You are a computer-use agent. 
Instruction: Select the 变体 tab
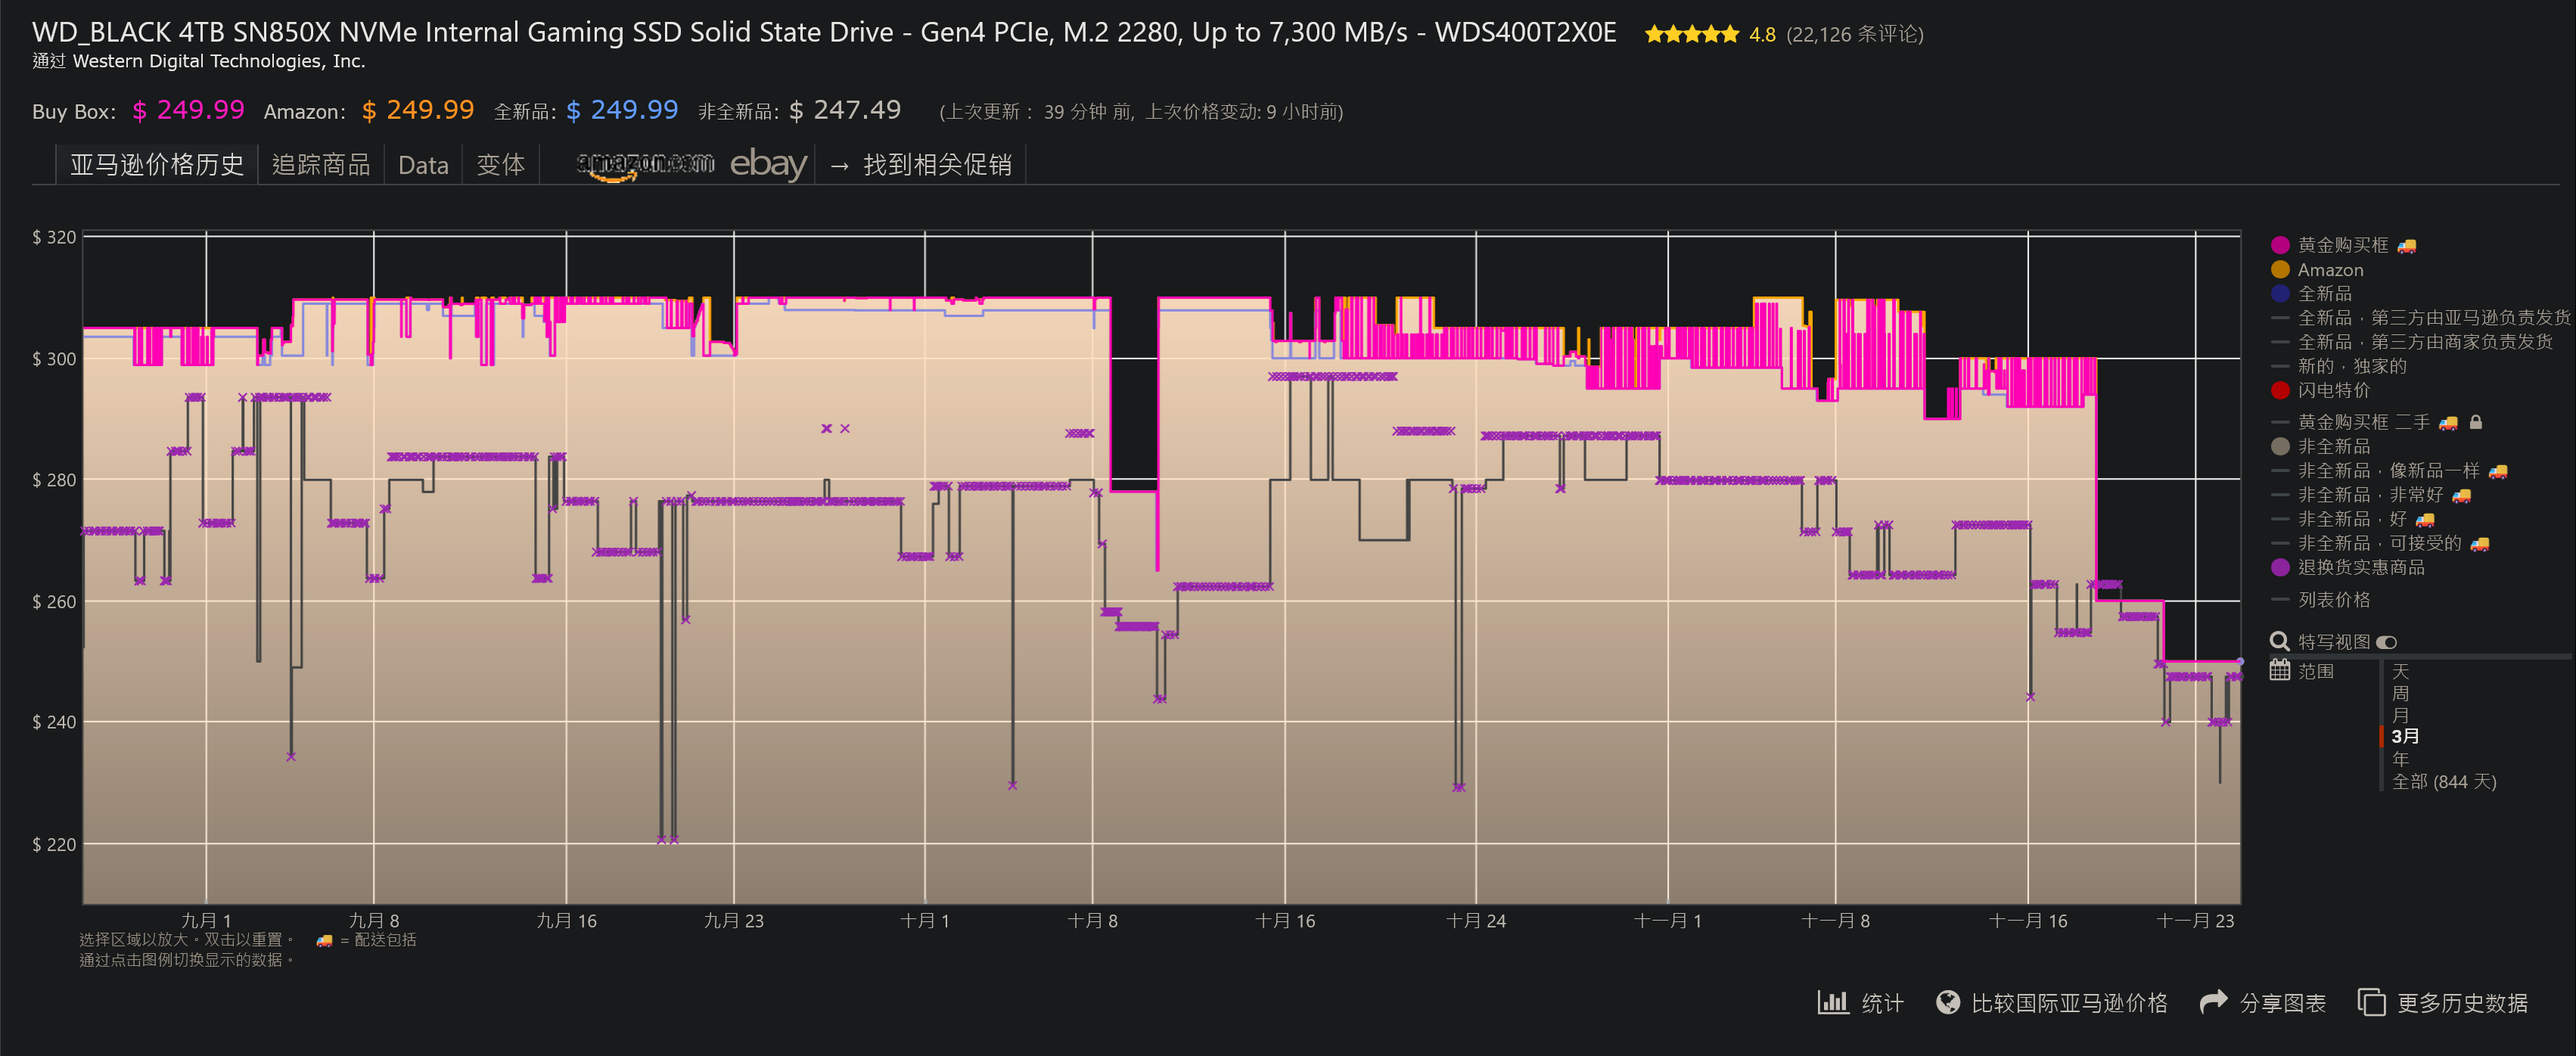tap(500, 165)
